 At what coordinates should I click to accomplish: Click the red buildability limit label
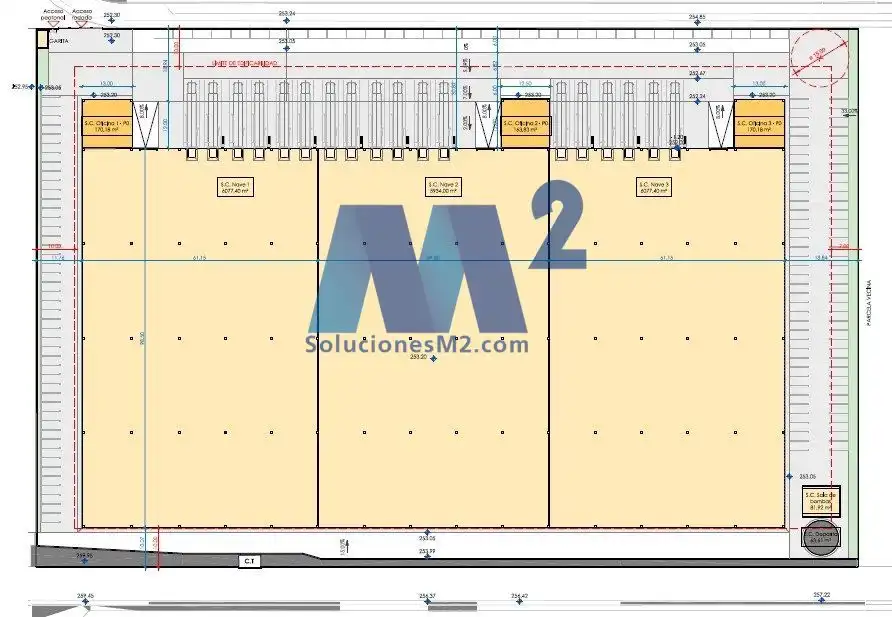245,63
